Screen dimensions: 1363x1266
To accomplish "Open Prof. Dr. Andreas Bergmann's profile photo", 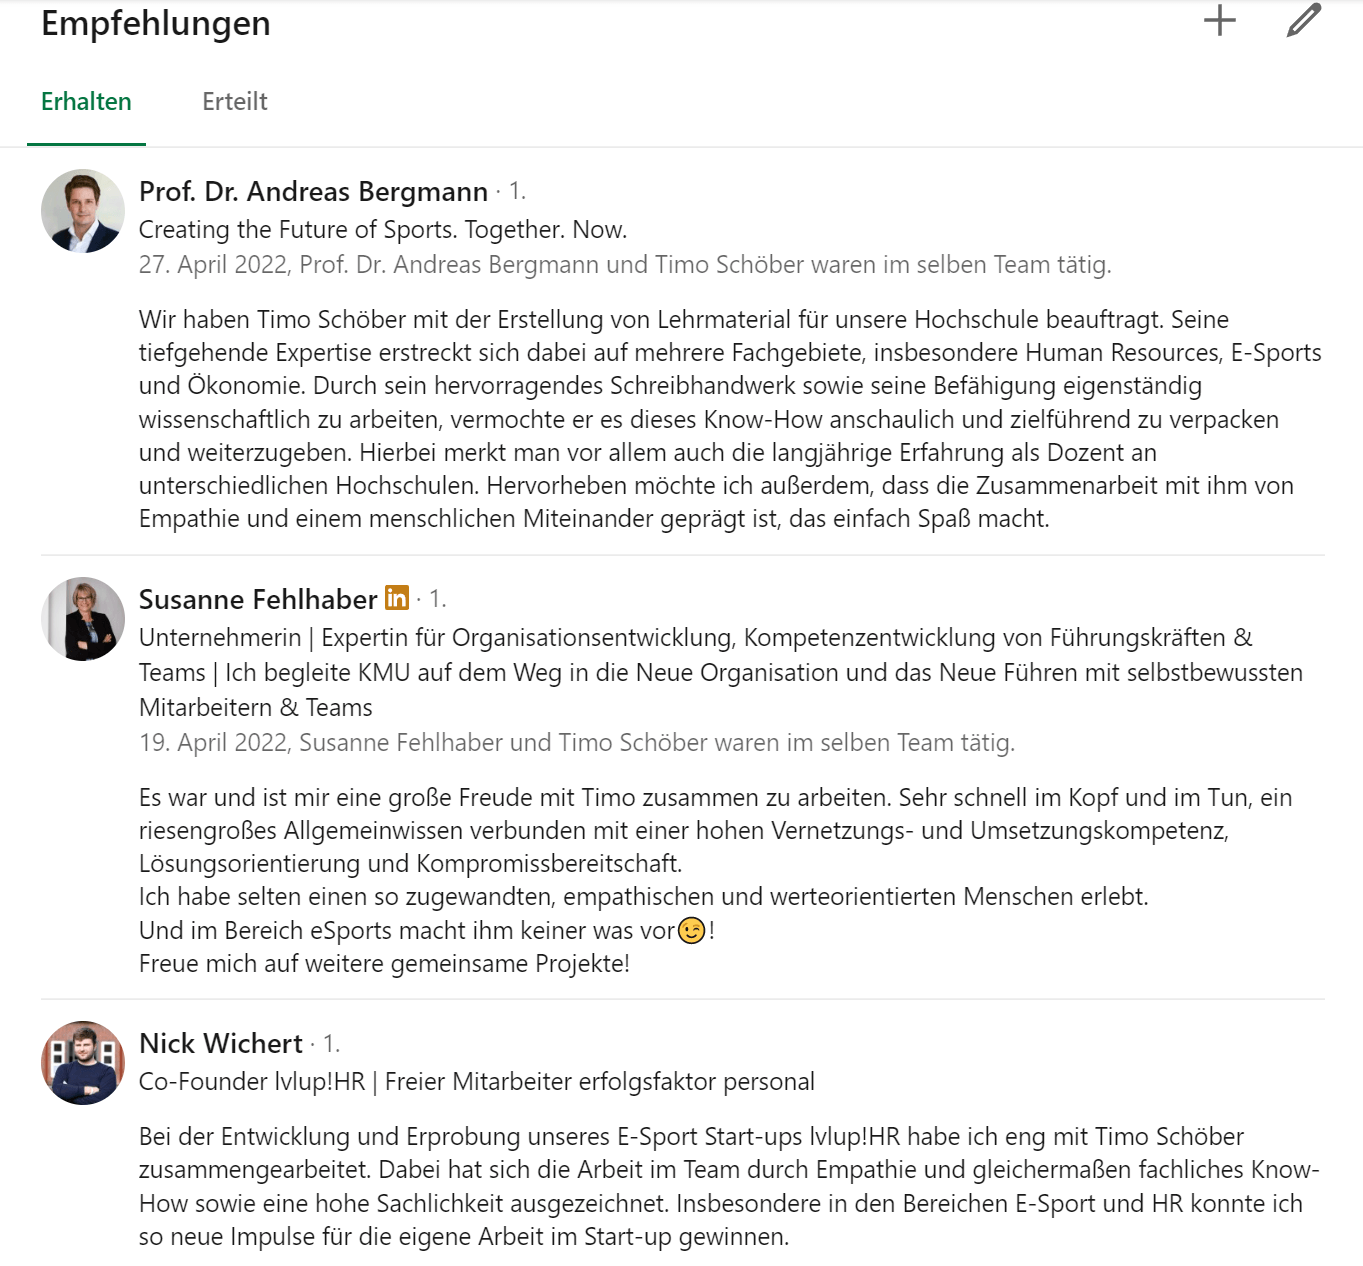I will 83,211.
